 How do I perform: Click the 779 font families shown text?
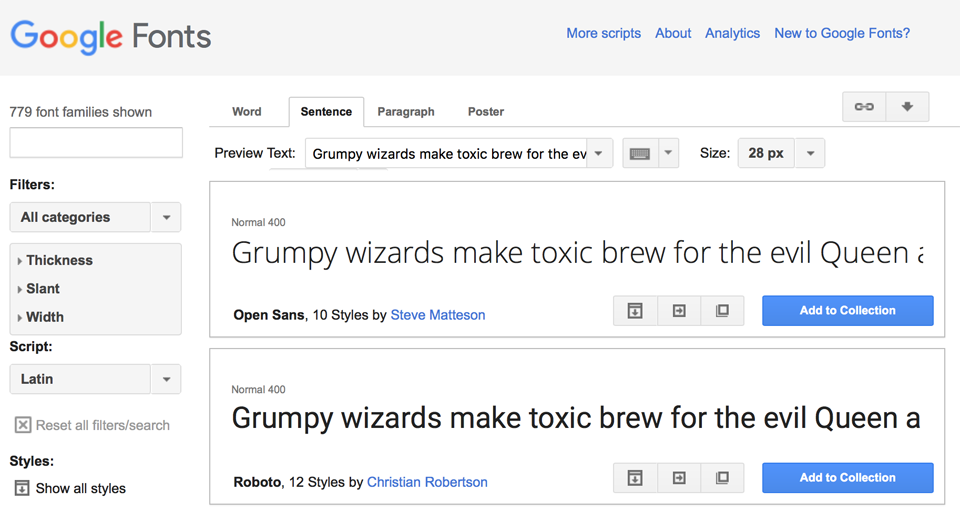(81, 112)
